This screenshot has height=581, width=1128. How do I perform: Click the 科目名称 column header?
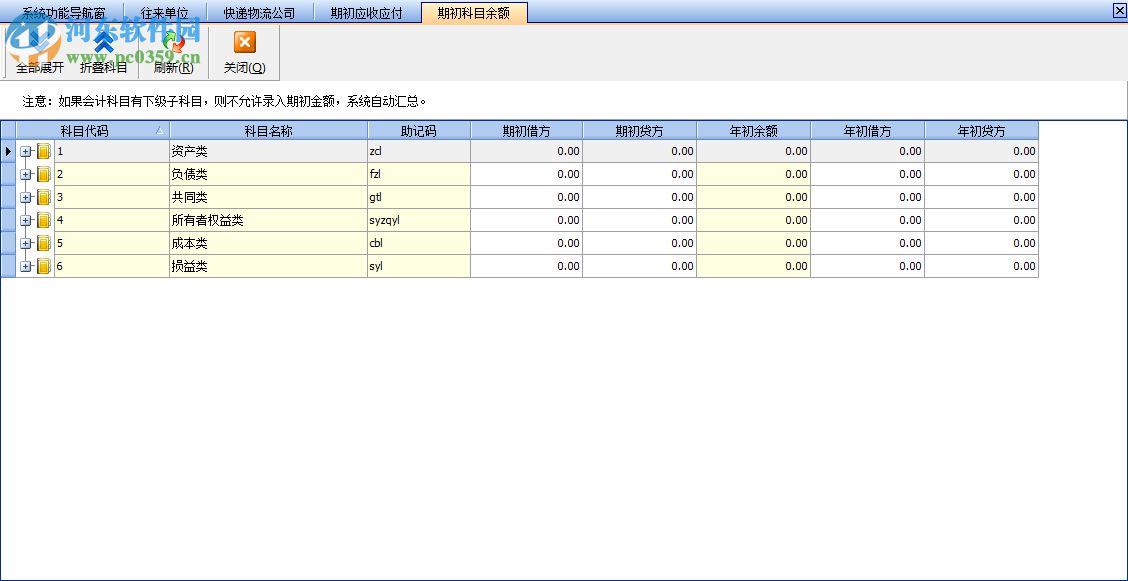pos(268,131)
